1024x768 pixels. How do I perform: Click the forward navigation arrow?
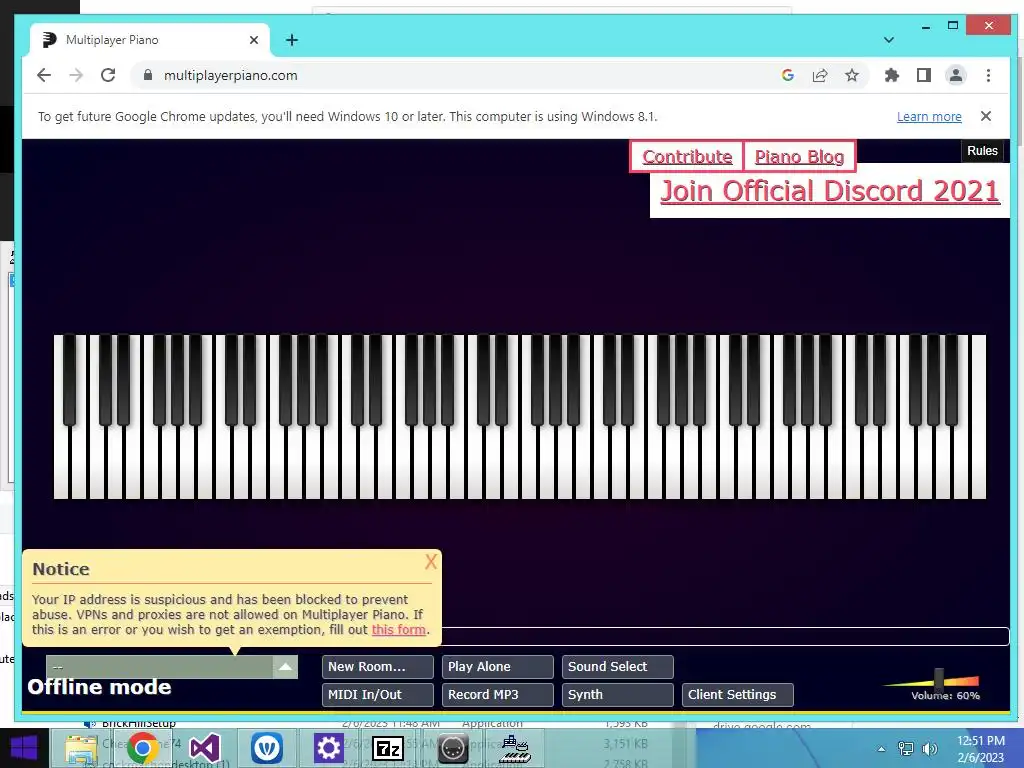pyautogui.click(x=76, y=75)
